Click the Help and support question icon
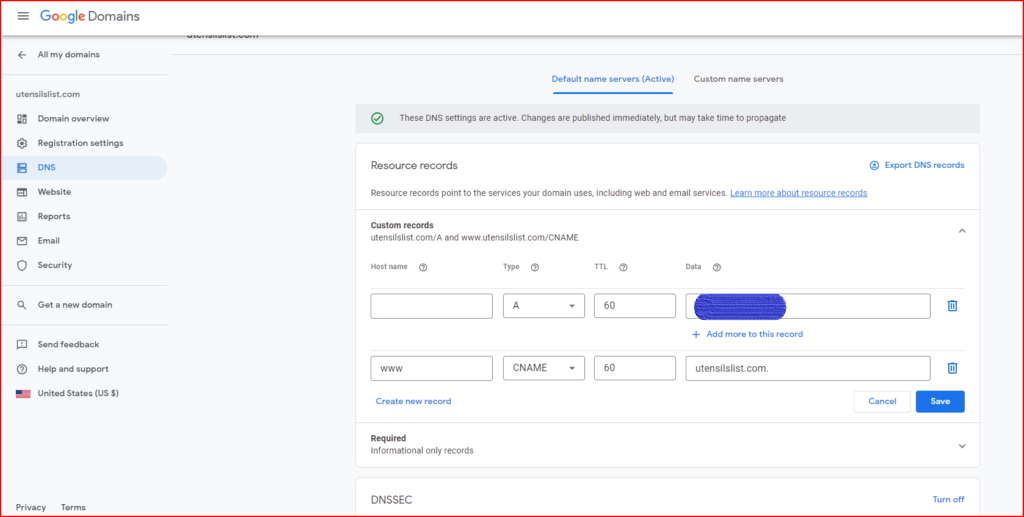Viewport: 1024px width, 517px height. pyautogui.click(x=22, y=369)
